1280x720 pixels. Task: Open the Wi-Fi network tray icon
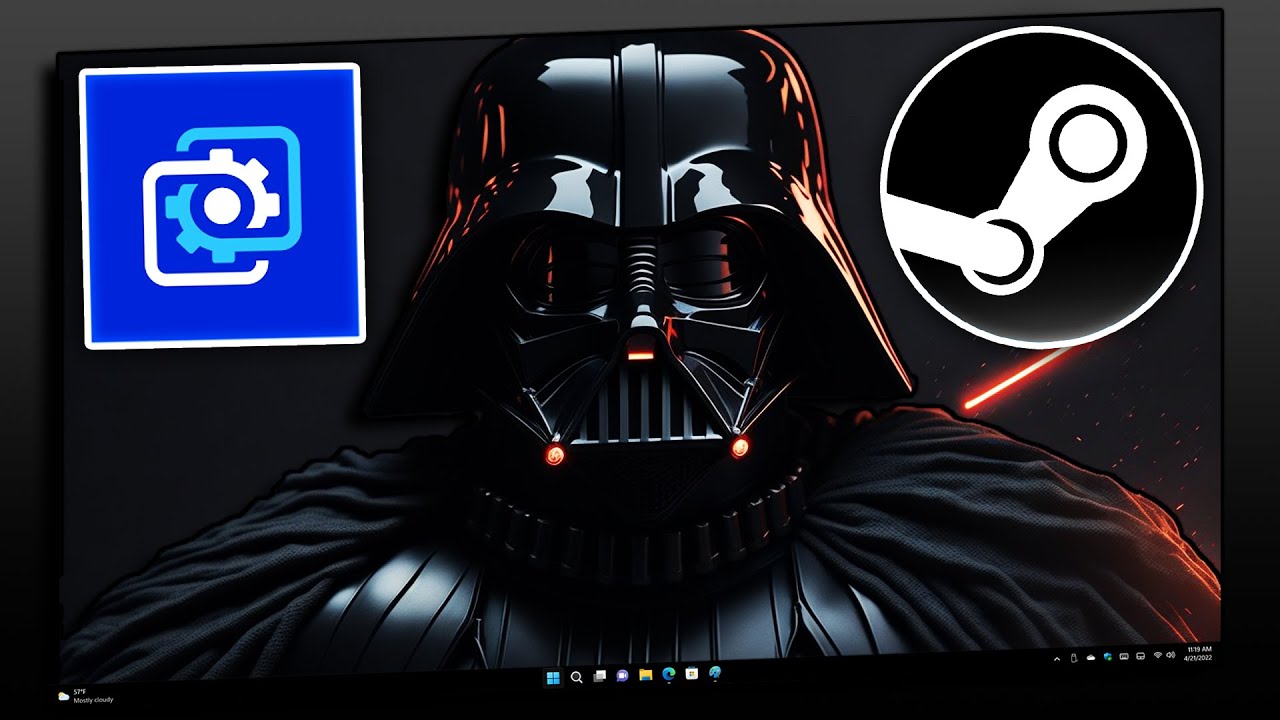pyautogui.click(x=1158, y=655)
